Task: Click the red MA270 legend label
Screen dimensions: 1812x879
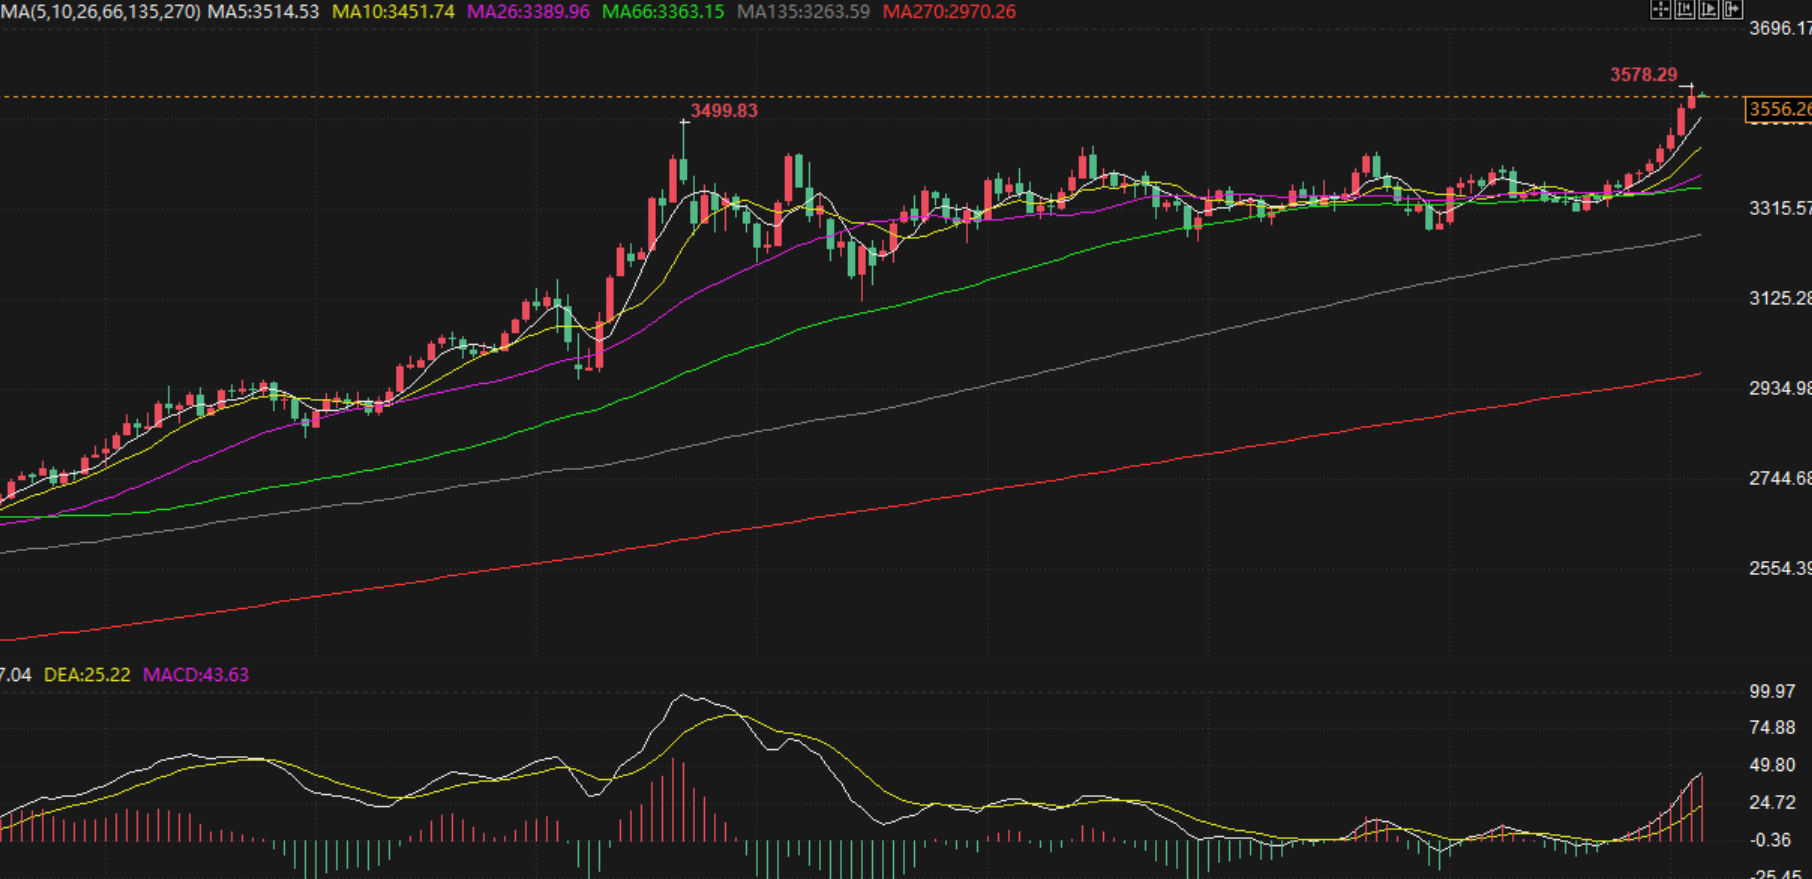Action: coord(949,12)
